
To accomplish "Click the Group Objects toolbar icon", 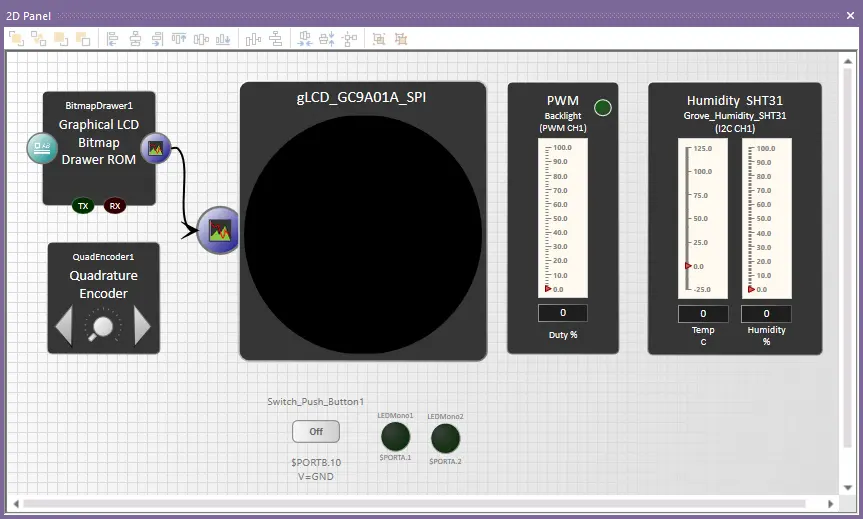I will 379,39.
